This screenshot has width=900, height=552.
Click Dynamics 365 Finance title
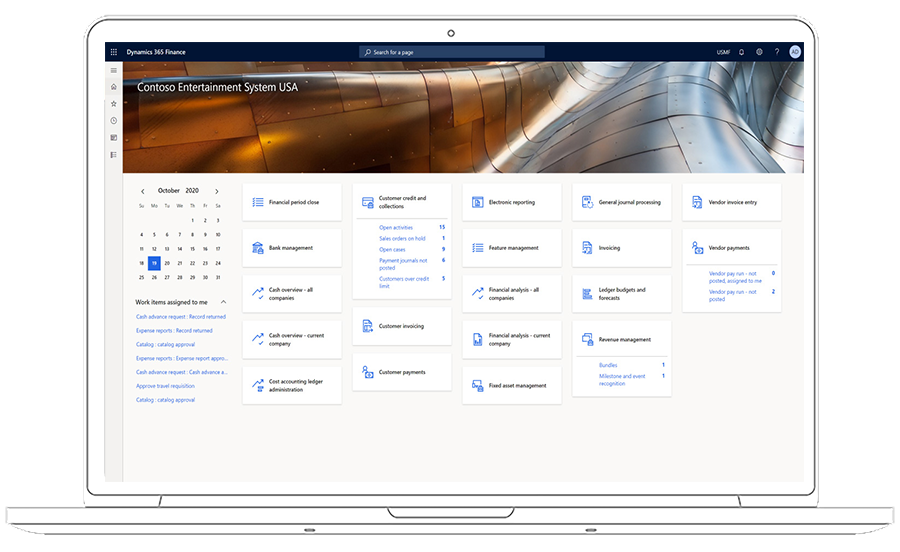[156, 52]
